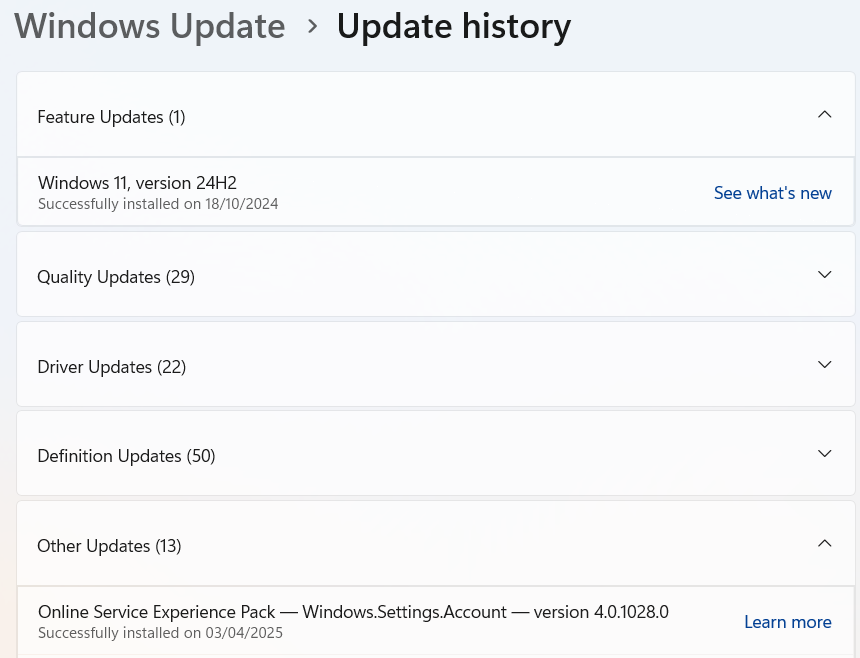Click the breadcrumb separator arrow icon
Screen dimensions: 860x658
(x=312, y=27)
